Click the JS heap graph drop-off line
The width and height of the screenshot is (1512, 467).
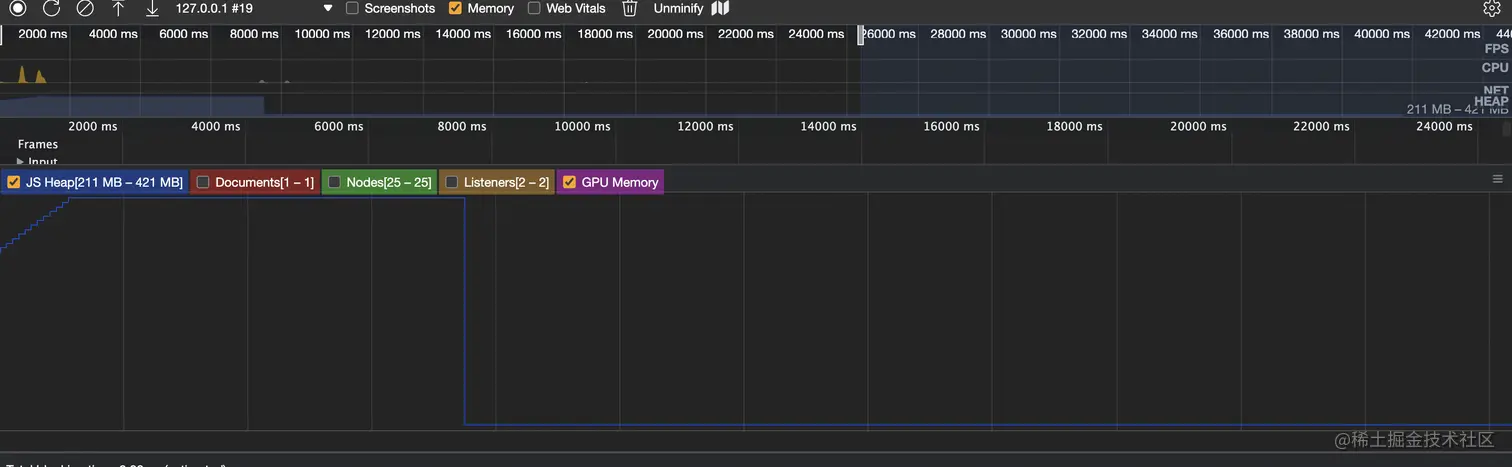(x=465, y=311)
